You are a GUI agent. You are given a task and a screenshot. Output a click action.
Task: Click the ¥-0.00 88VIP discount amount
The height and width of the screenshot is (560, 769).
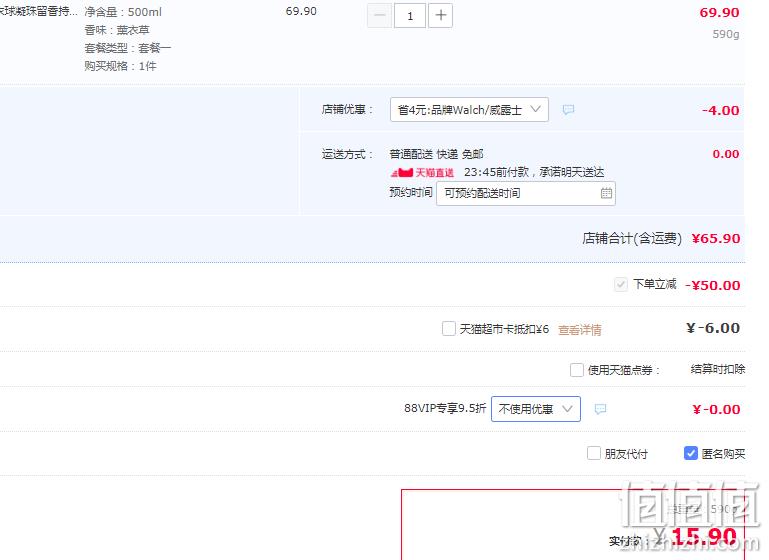(716, 409)
